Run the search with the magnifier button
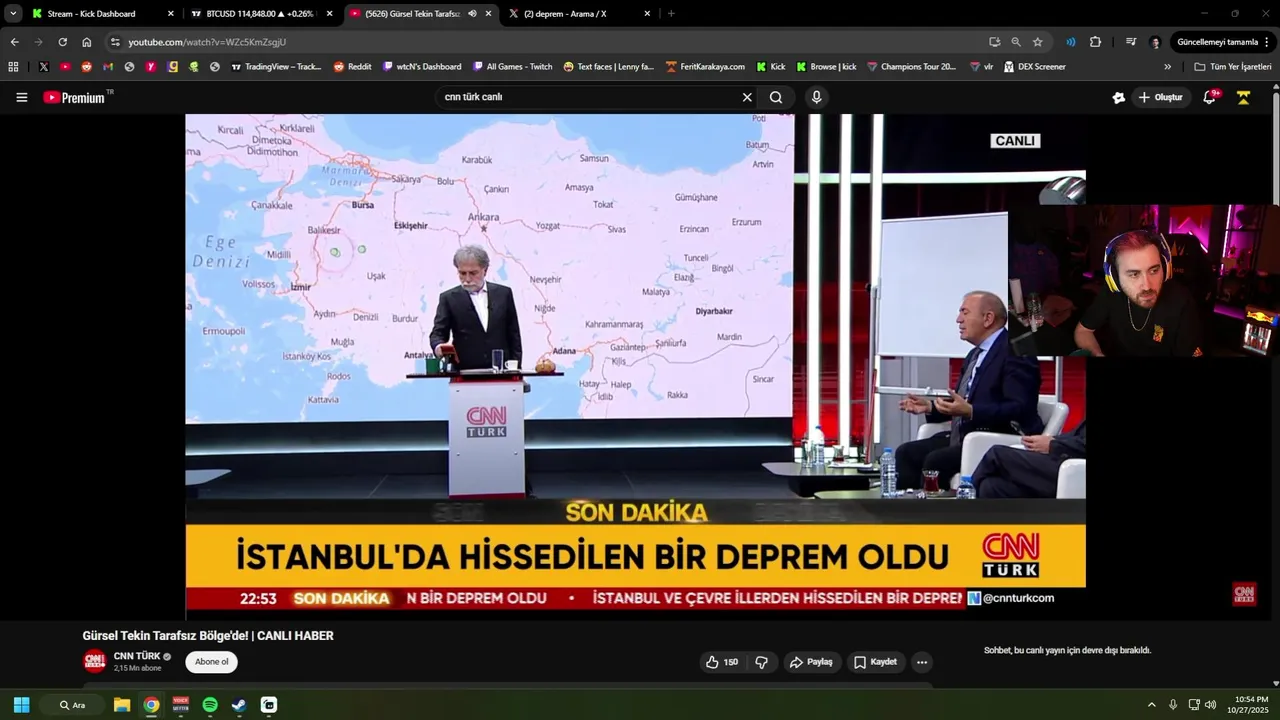 [776, 97]
